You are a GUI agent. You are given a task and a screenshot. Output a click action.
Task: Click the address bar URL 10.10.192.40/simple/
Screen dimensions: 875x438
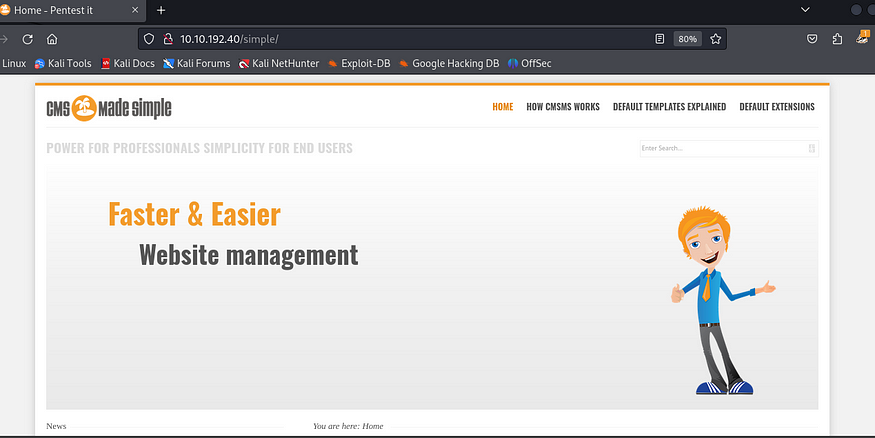pyautogui.click(x=229, y=39)
